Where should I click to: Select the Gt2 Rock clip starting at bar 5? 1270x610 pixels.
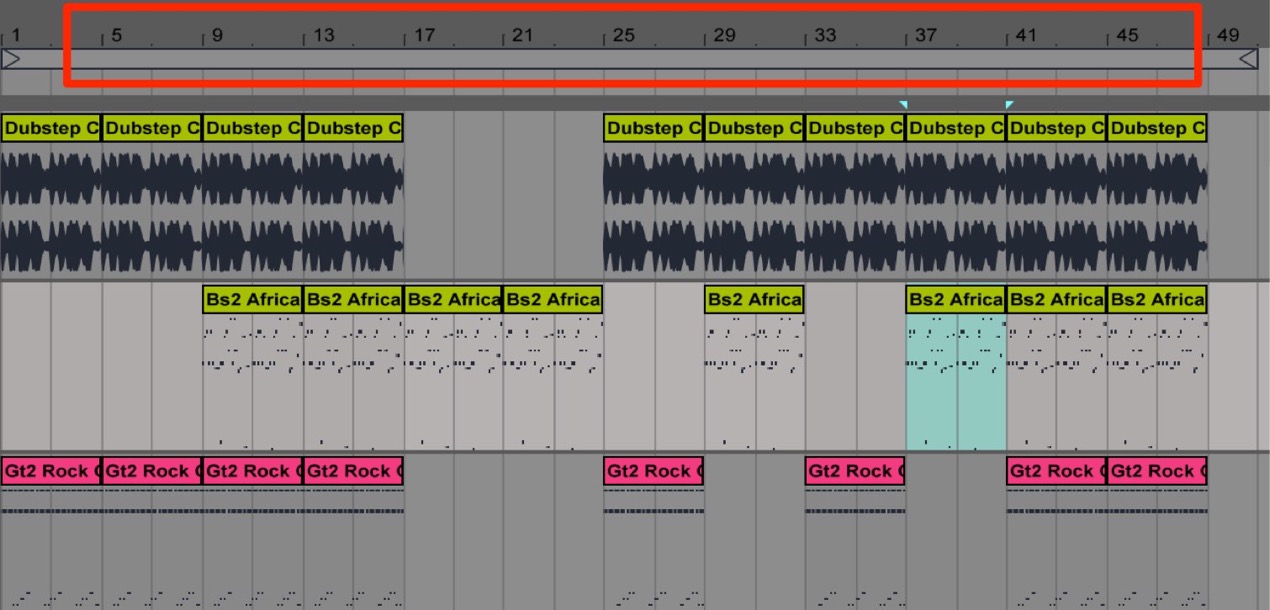[152, 471]
